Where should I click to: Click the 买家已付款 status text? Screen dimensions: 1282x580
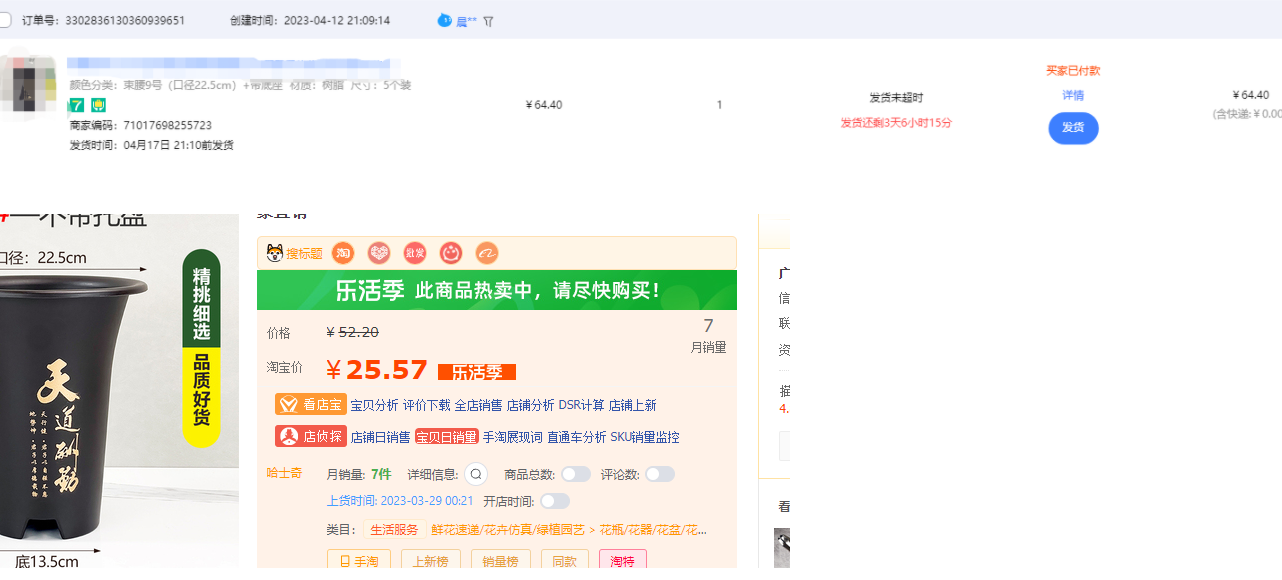1073,71
